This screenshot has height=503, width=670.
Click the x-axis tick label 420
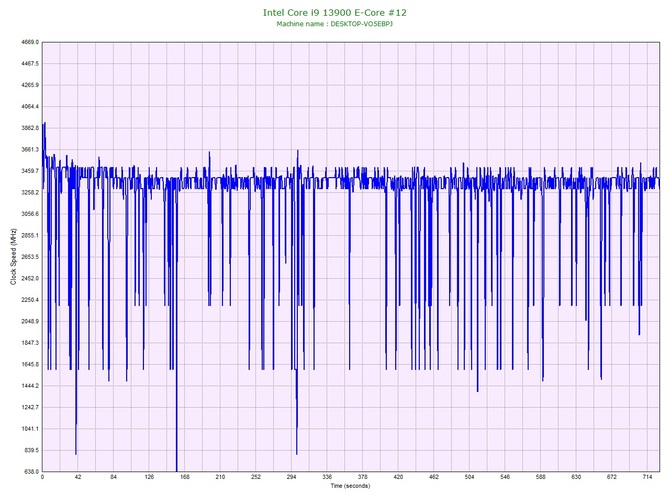coord(398,477)
